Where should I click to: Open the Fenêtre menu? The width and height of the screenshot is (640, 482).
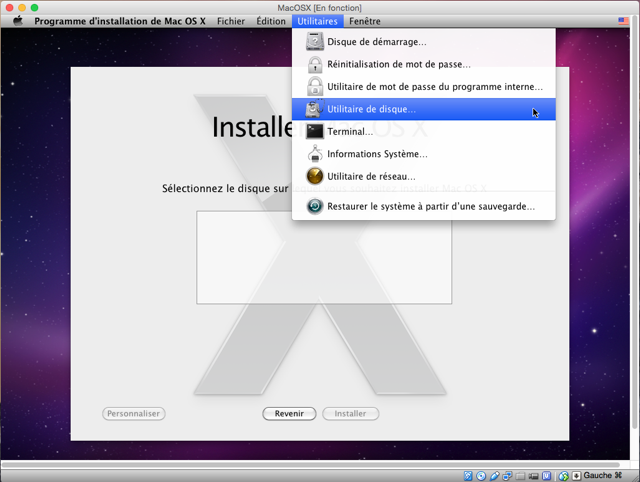(x=364, y=21)
